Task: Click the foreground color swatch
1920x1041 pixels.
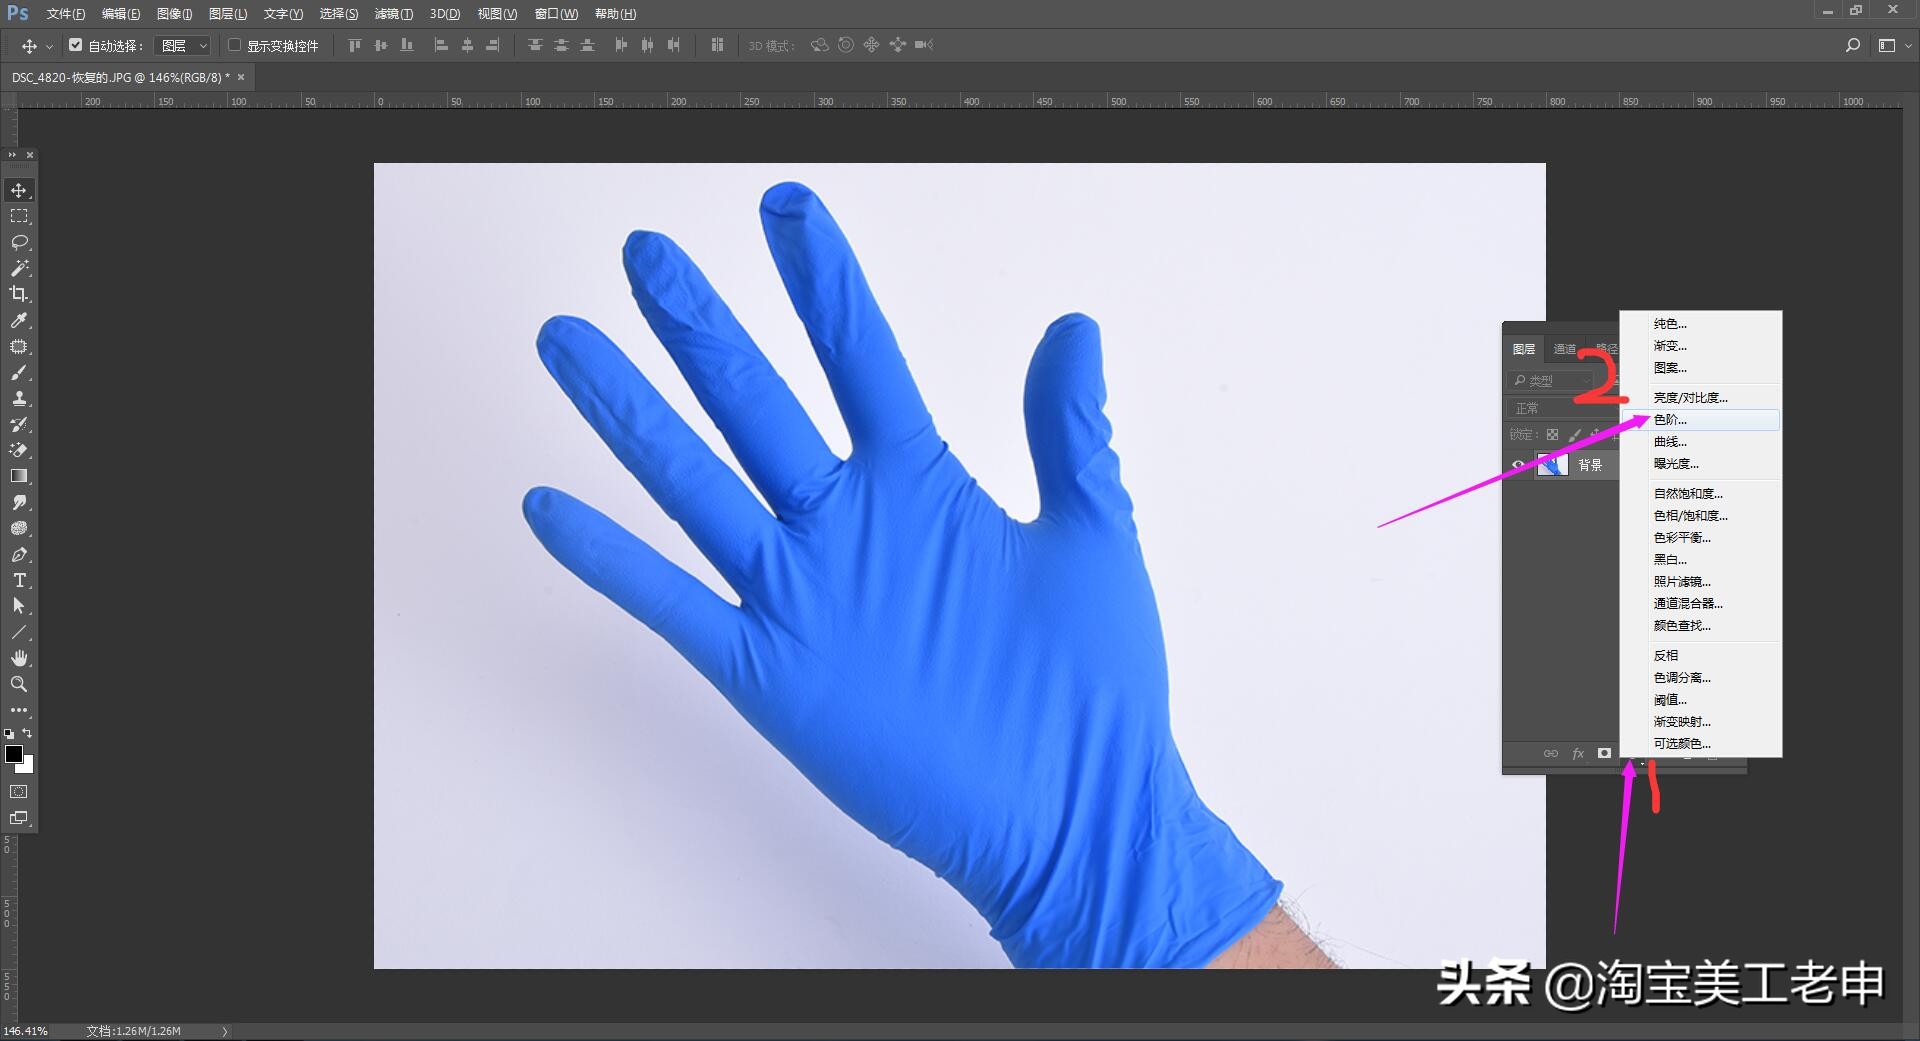Action: tap(14, 754)
